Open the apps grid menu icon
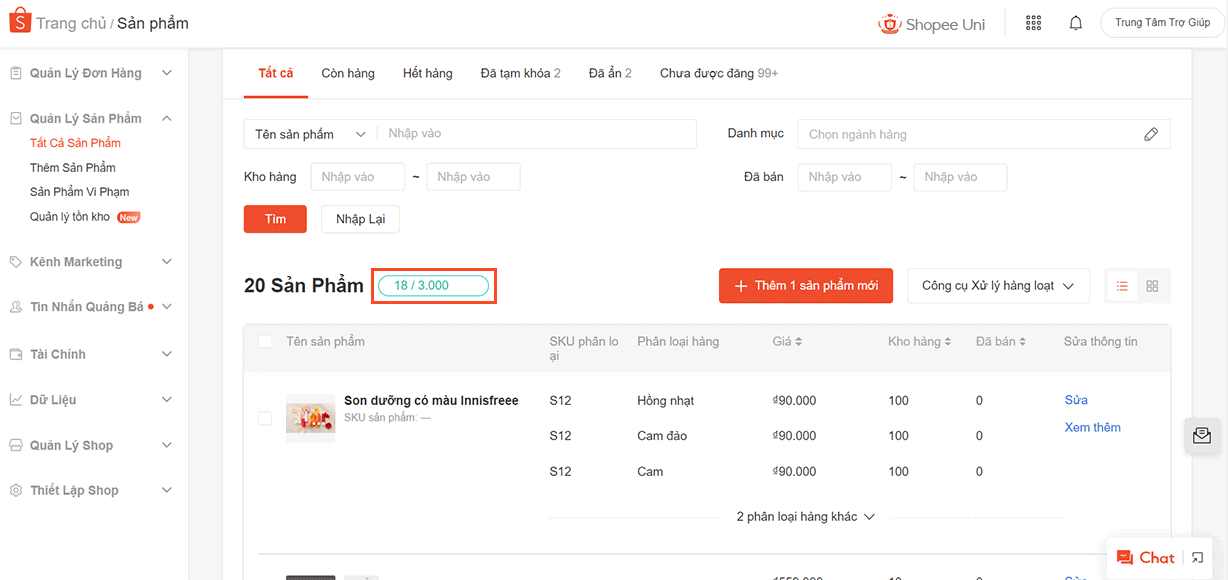This screenshot has height=580, width=1228. (x=1034, y=23)
